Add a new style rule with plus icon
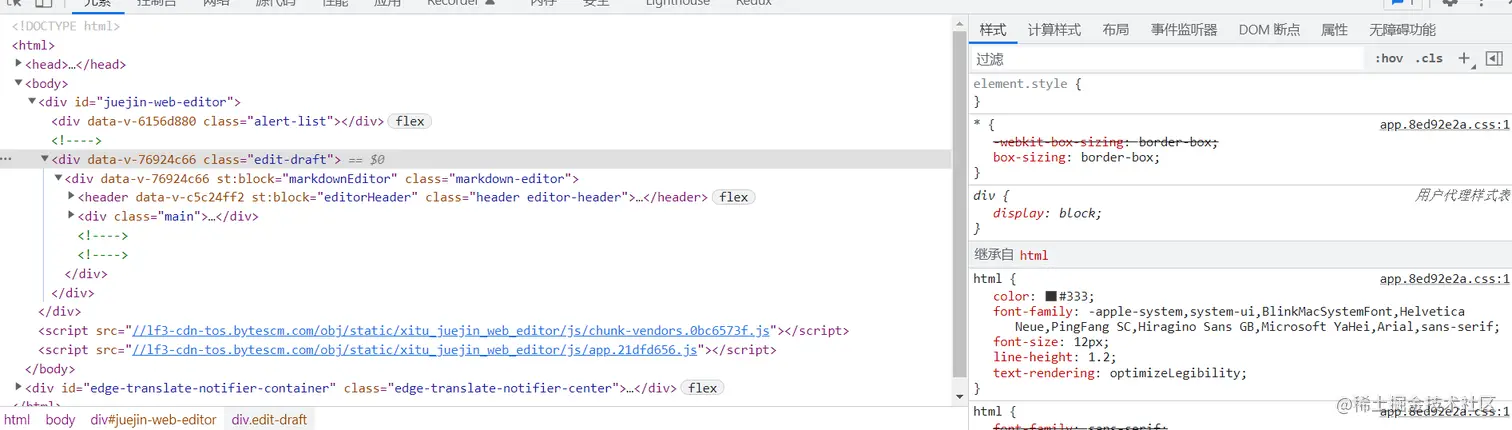This screenshot has width=1512, height=430. pos(1464,59)
